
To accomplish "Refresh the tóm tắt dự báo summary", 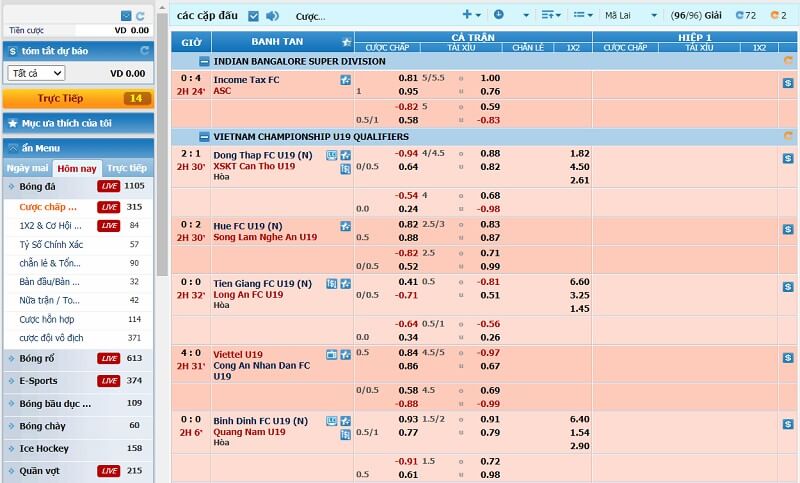I will click(144, 50).
